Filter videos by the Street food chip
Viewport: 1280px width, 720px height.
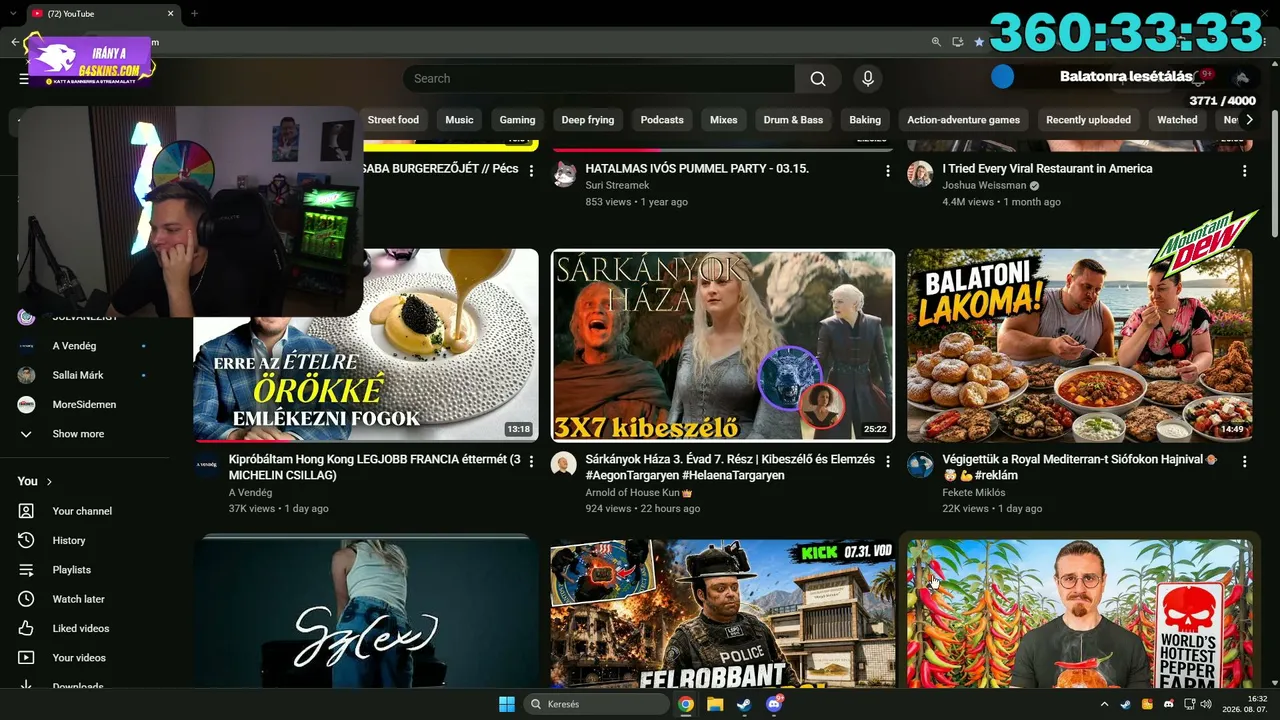coord(393,120)
